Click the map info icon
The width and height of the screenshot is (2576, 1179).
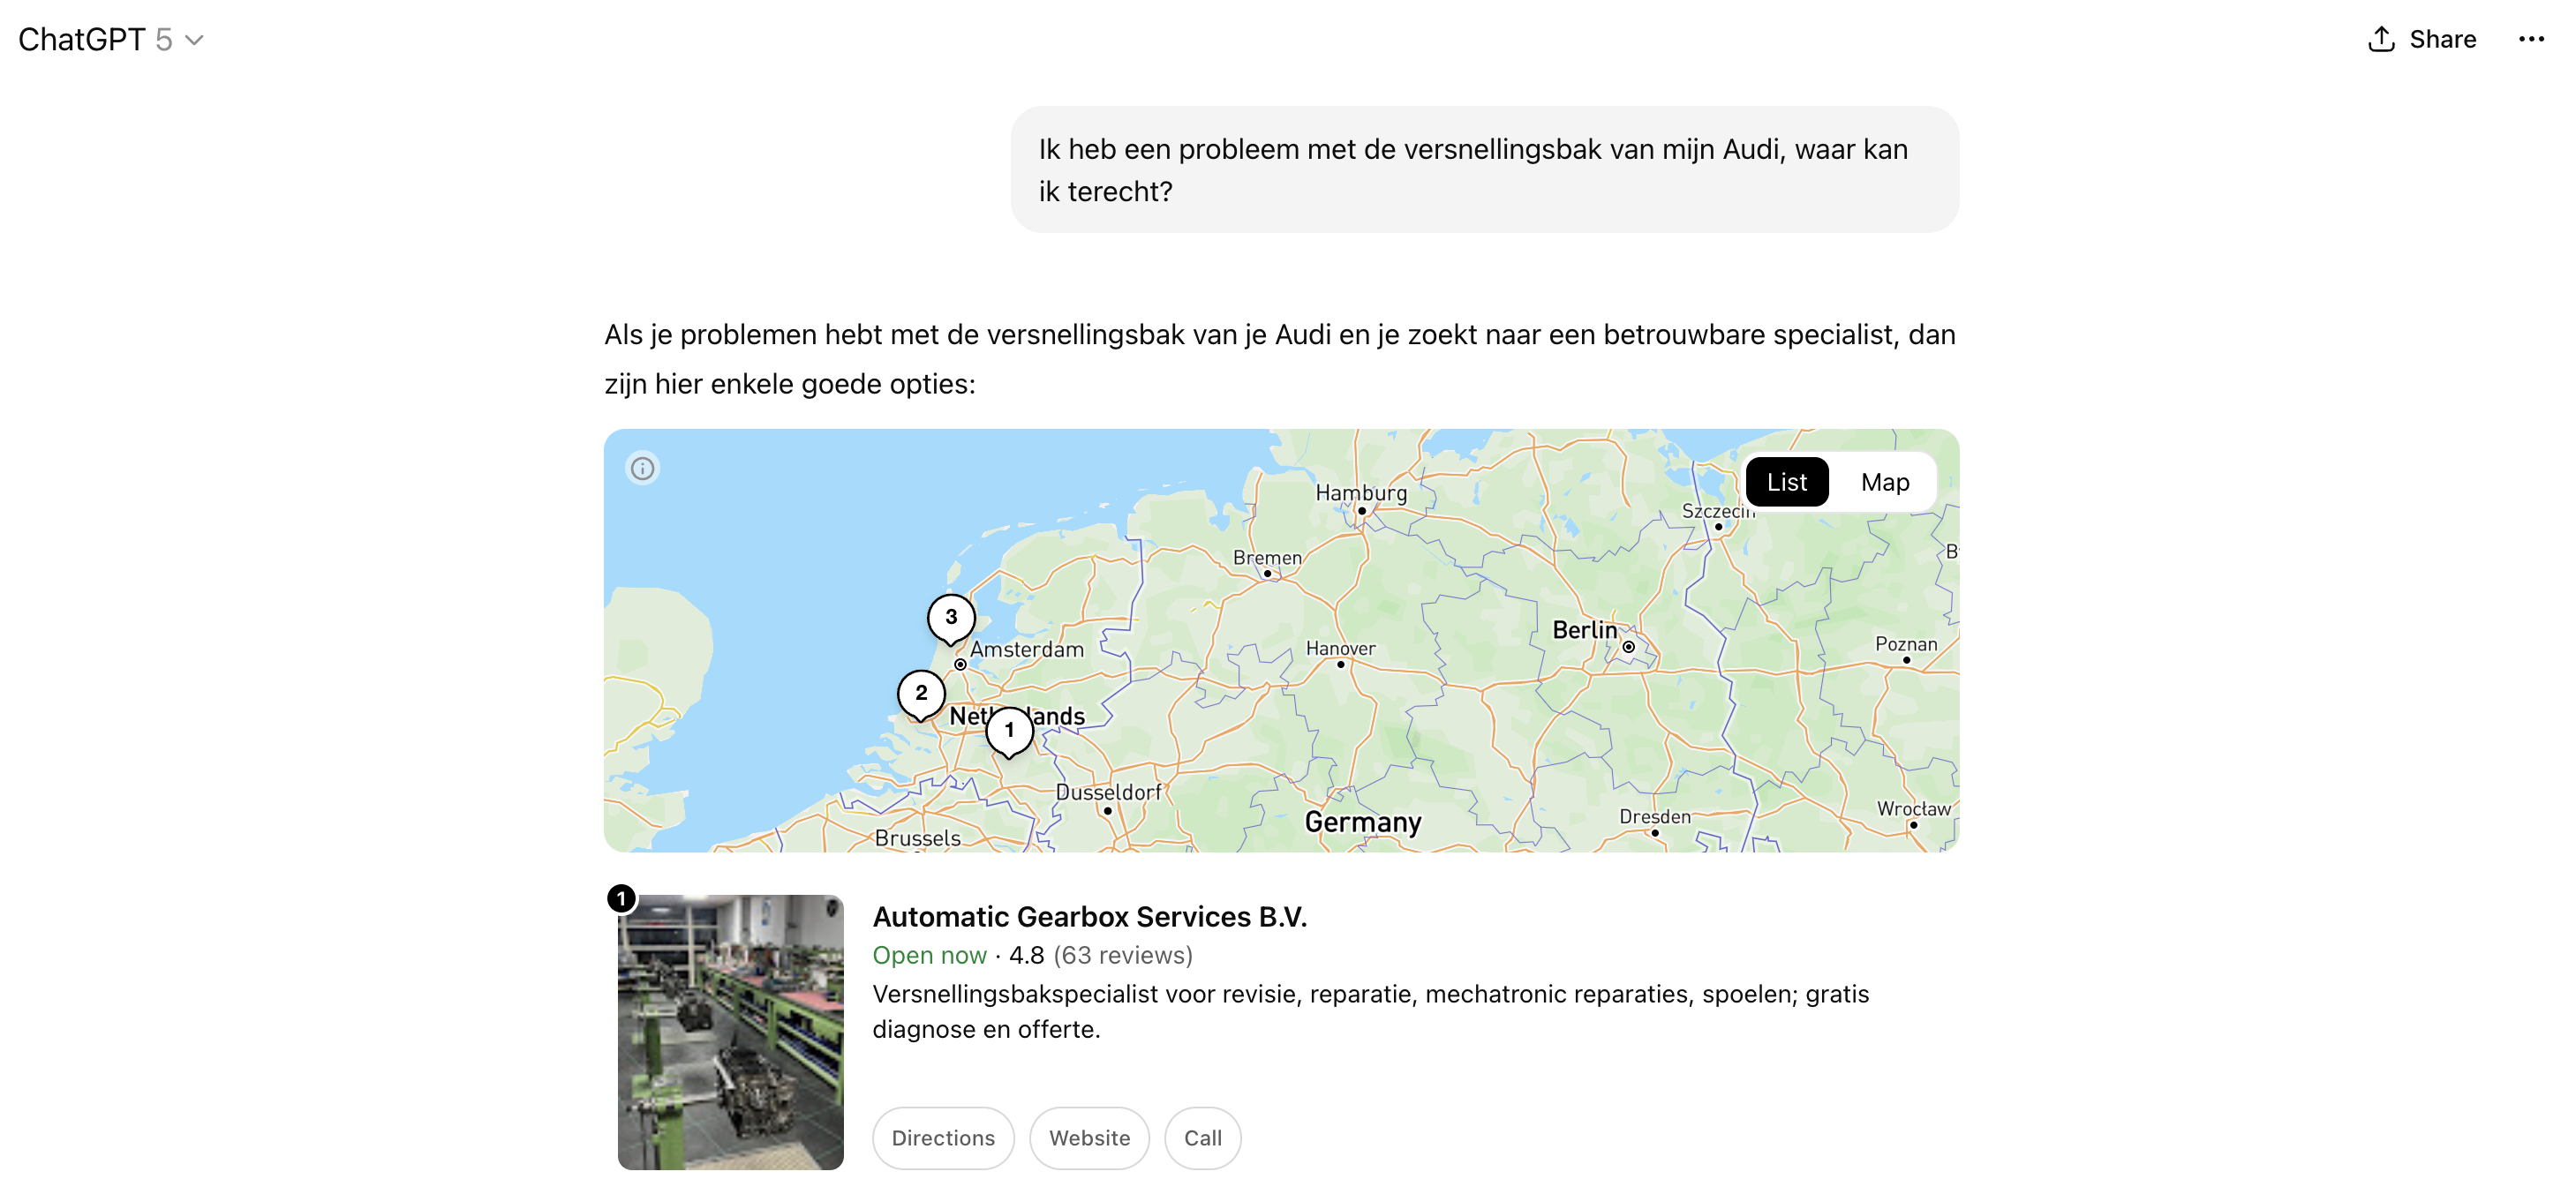pos(642,468)
